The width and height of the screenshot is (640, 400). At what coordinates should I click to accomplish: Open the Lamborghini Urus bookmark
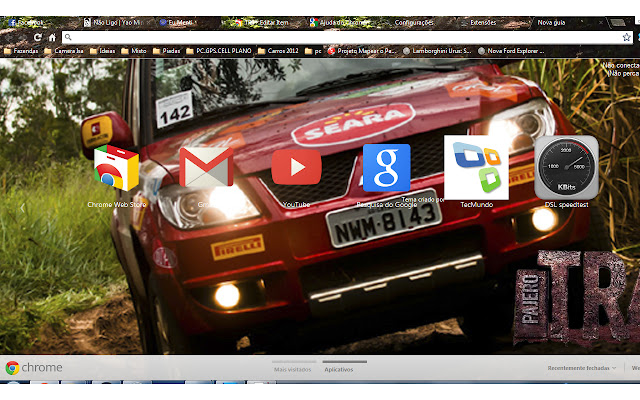coord(440,49)
